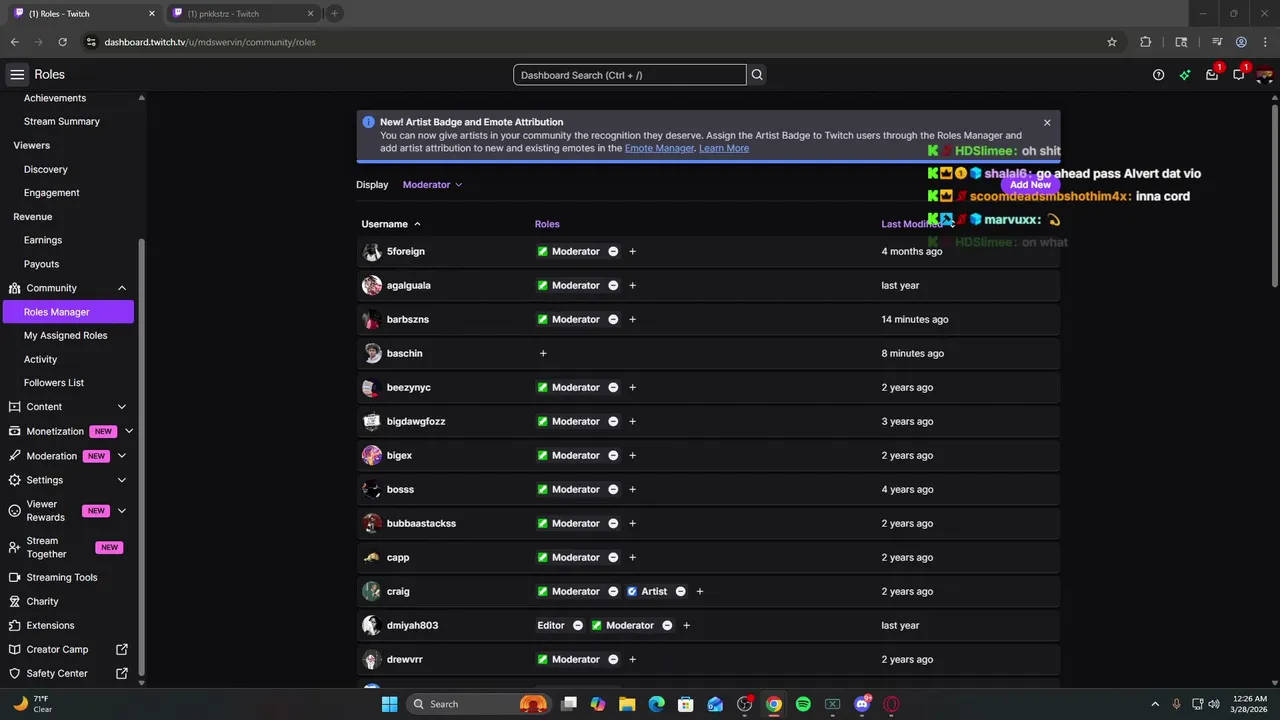This screenshot has height=720, width=1280.
Task: Remove Moderator role from bigex
Action: [x=613, y=456]
